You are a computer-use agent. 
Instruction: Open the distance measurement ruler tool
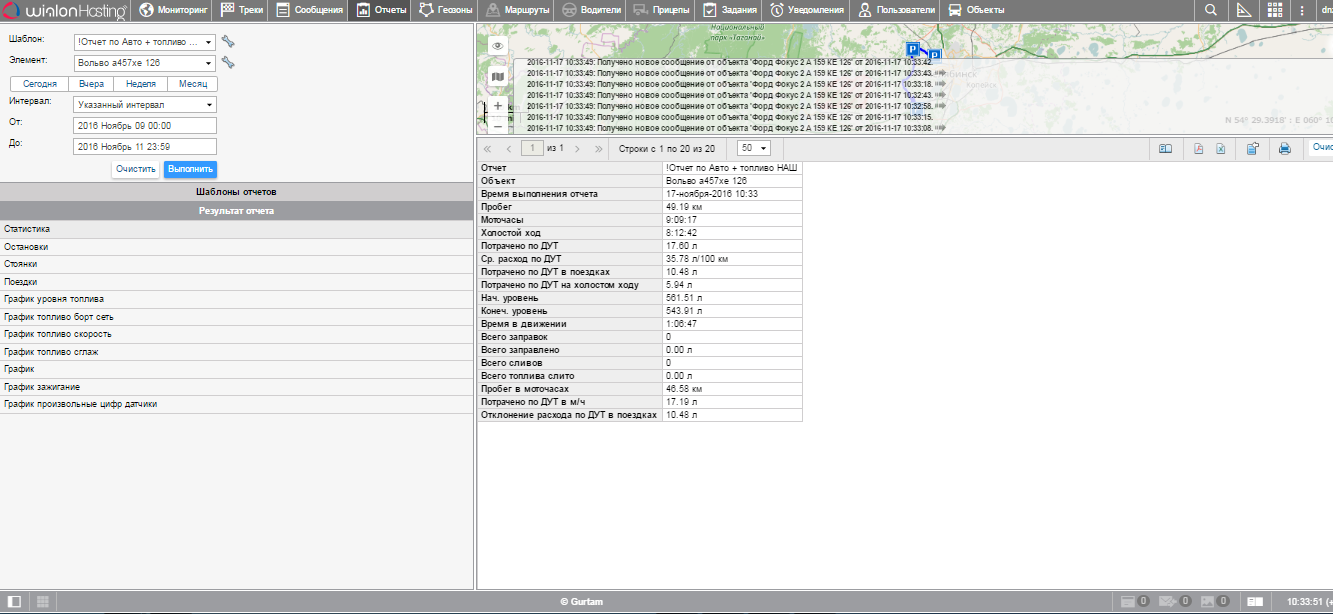(x=1243, y=10)
